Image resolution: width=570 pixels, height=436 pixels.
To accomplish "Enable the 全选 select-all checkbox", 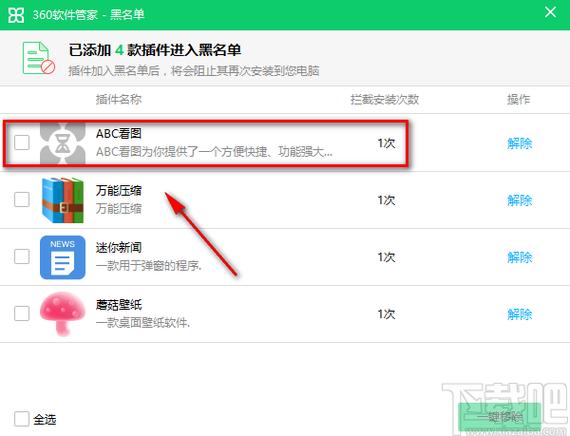I will (22, 419).
